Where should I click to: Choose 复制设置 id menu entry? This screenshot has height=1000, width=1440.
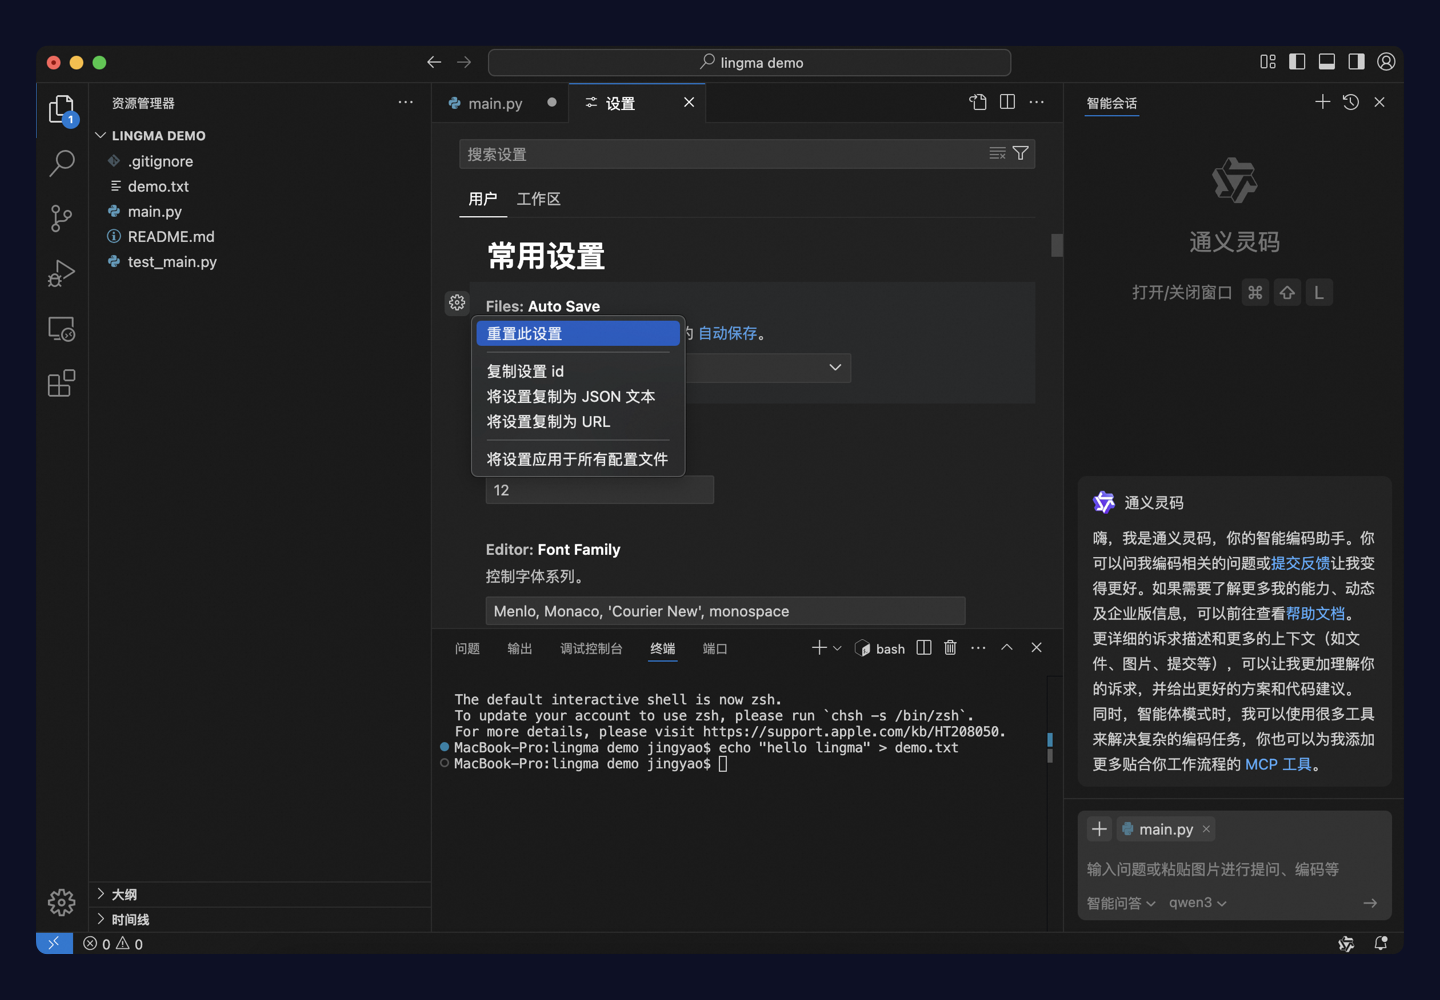pyautogui.click(x=578, y=371)
